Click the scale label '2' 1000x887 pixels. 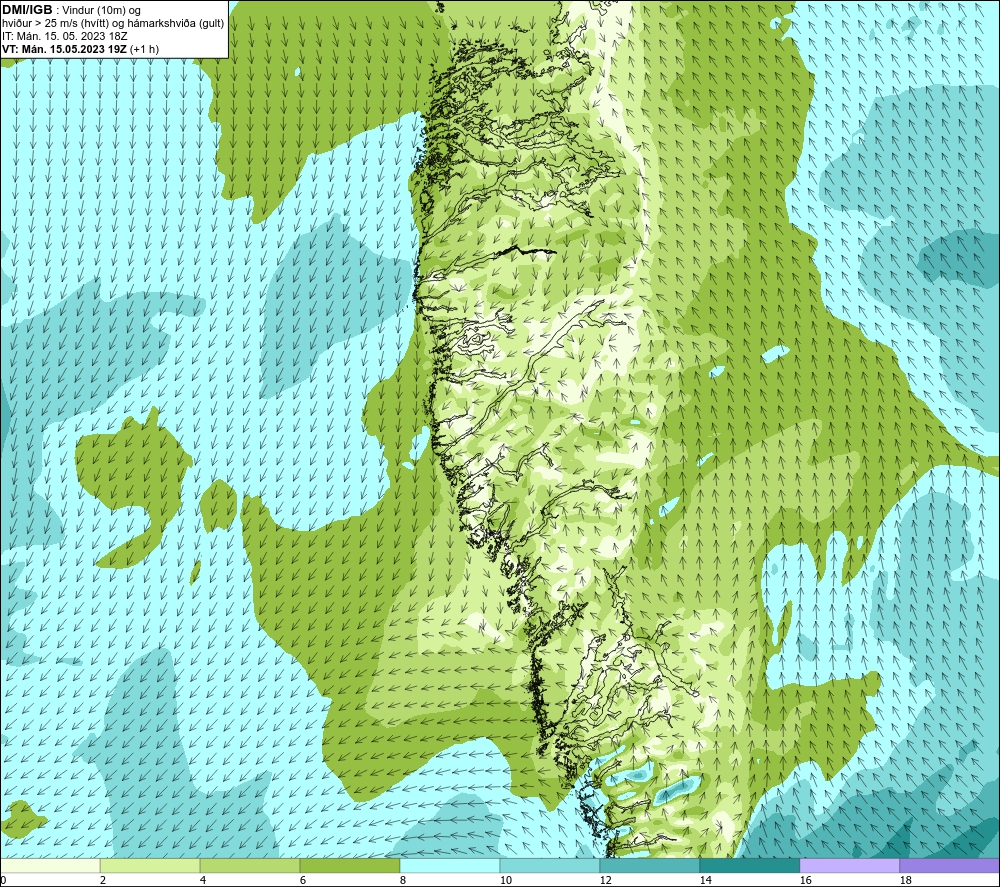103,881
